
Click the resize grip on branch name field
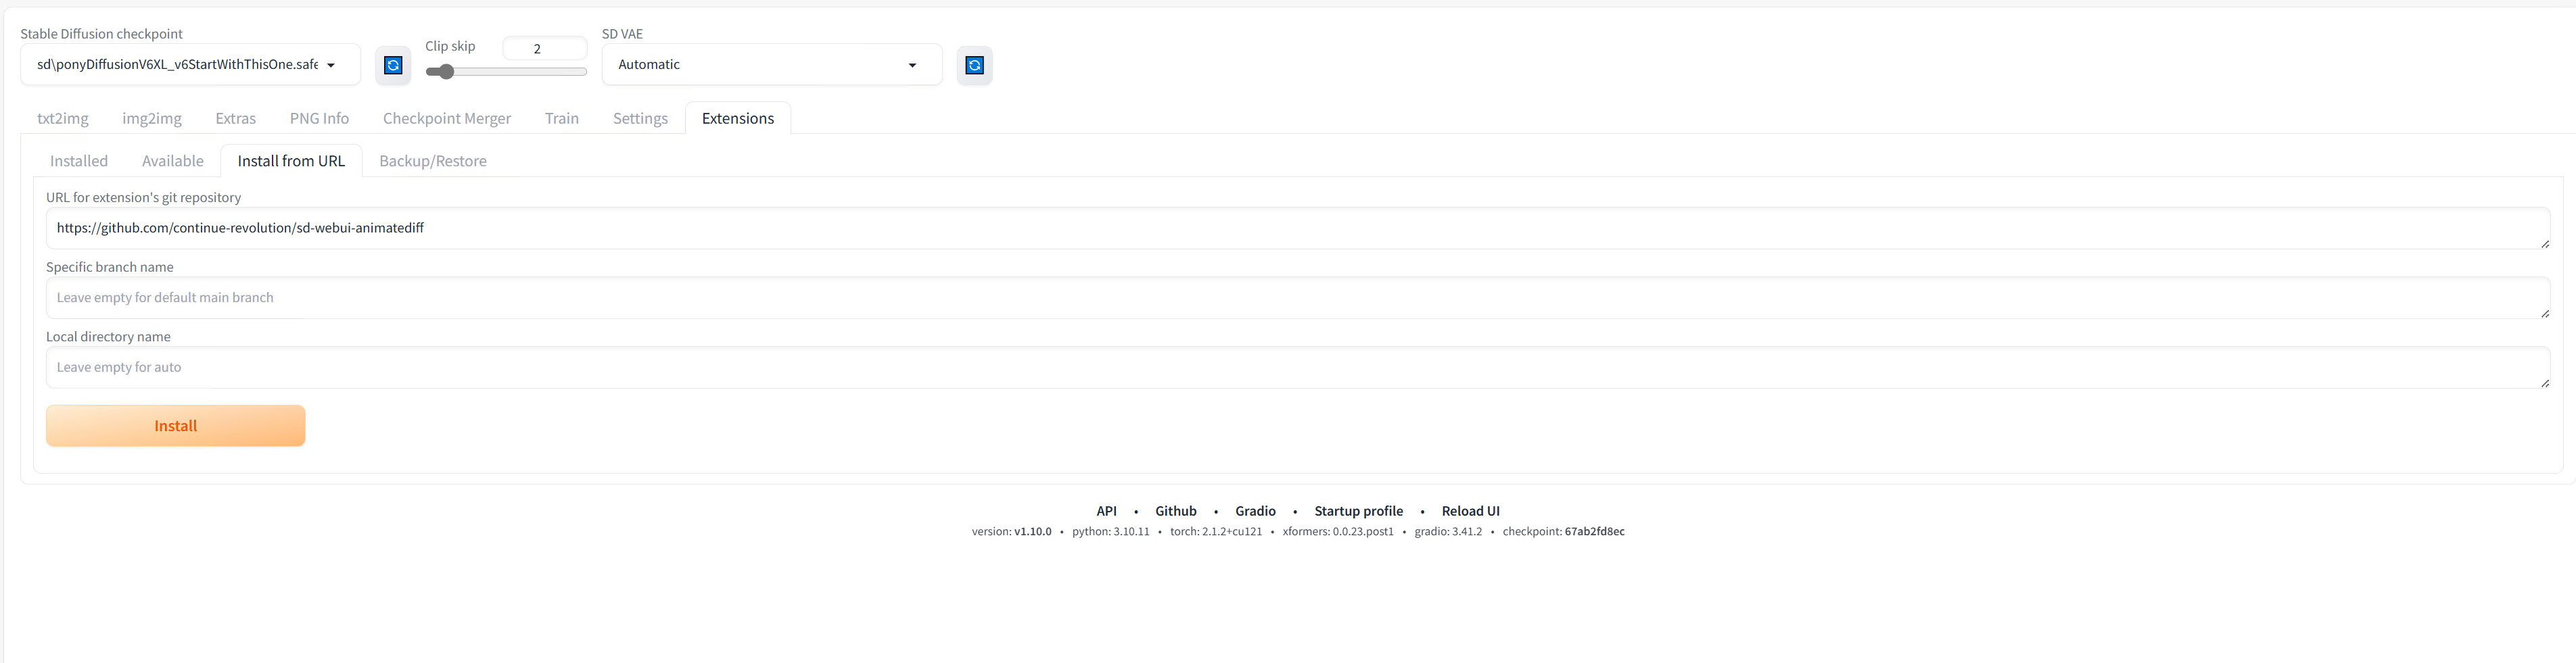[2545, 314]
